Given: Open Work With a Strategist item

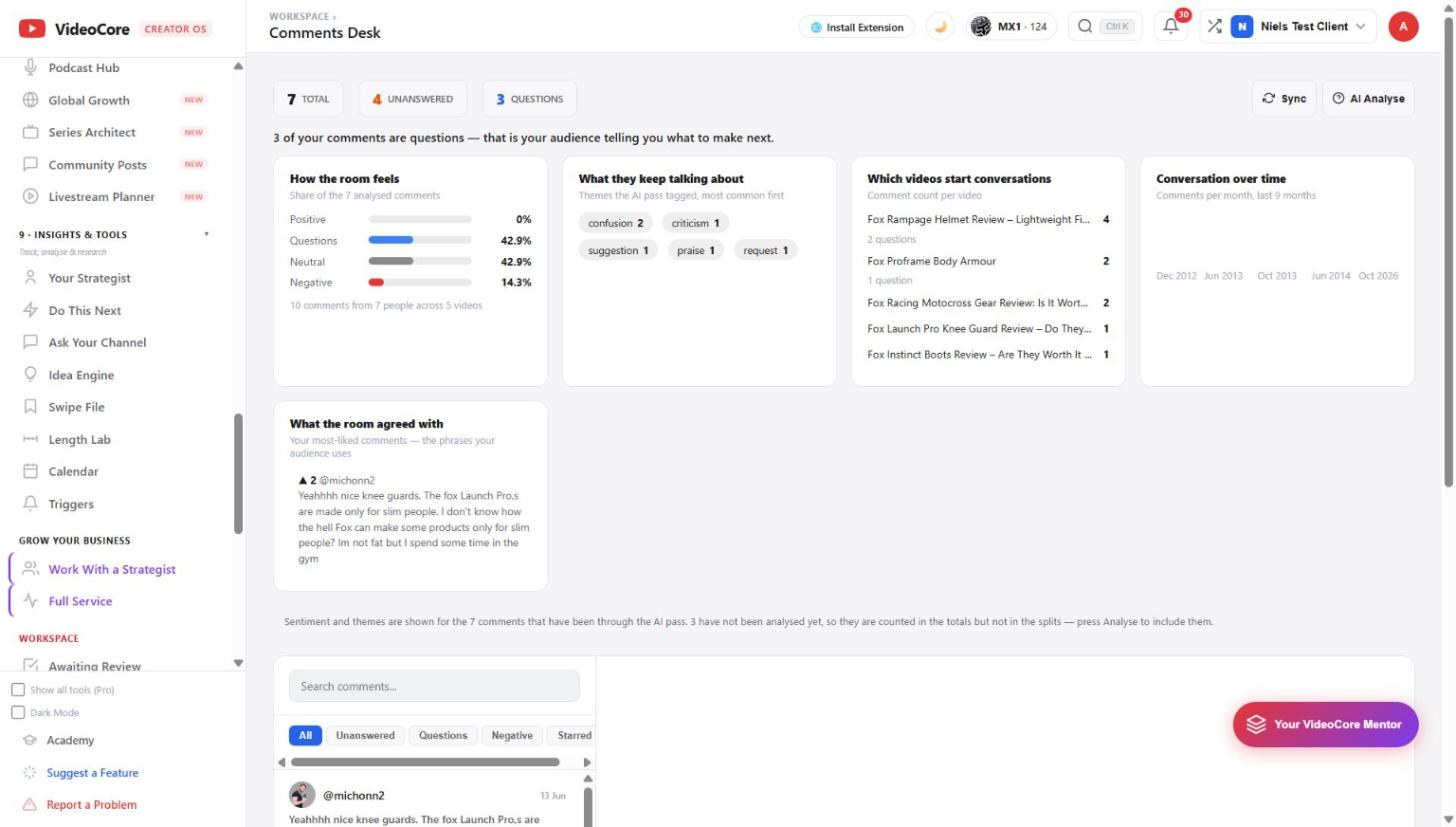Looking at the screenshot, I should [x=112, y=569].
